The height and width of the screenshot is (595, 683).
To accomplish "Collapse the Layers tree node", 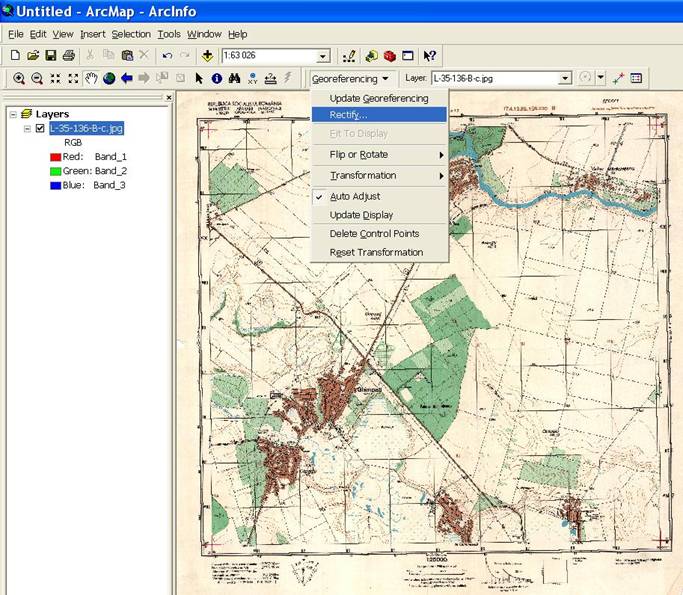I will (13, 114).
